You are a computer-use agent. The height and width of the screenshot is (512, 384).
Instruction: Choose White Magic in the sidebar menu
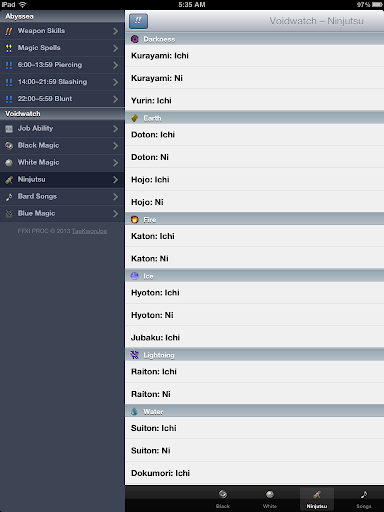pyautogui.click(x=62, y=163)
